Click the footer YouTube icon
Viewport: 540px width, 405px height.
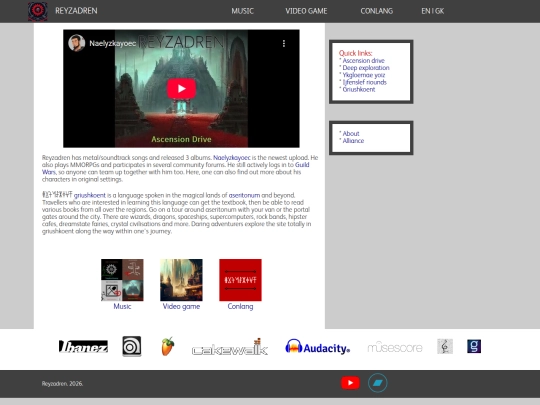tap(350, 383)
